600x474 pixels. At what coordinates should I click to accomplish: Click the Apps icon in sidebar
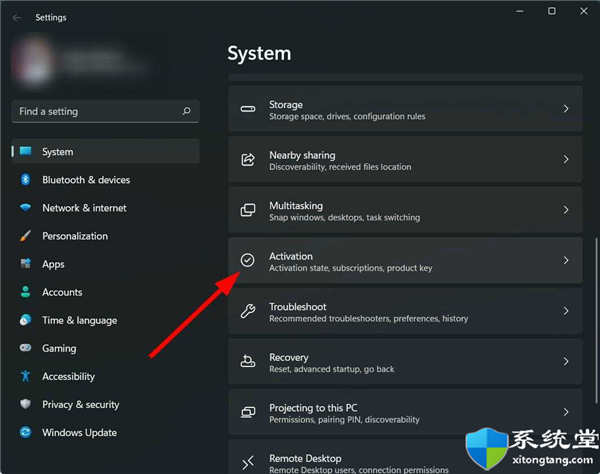click(x=26, y=264)
